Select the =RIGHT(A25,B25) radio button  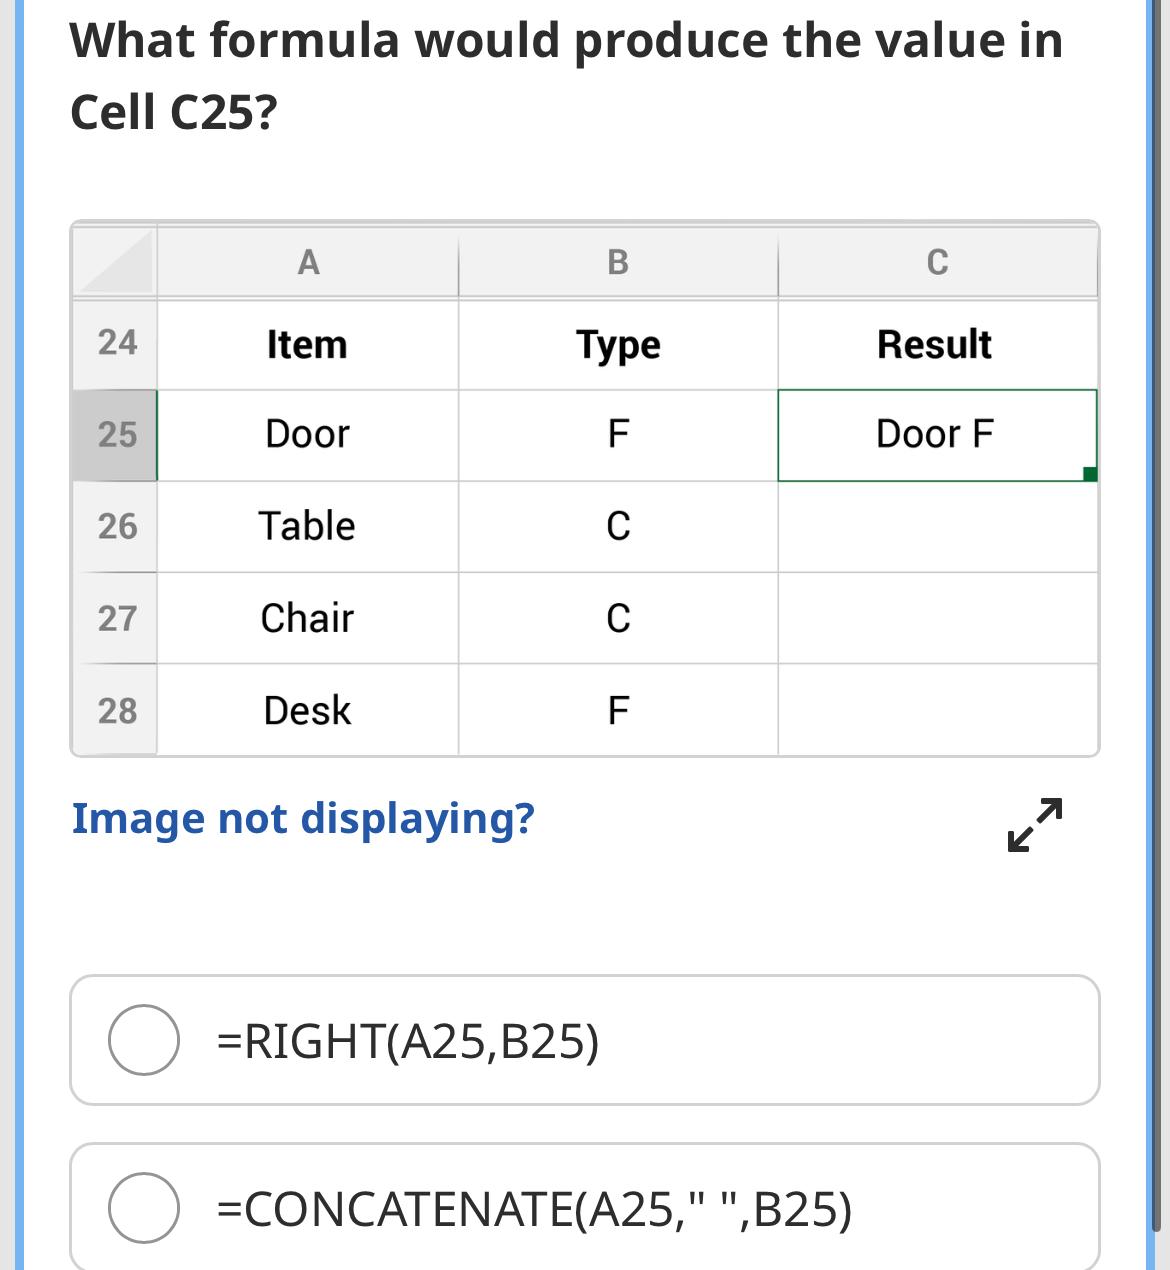[x=144, y=1040]
